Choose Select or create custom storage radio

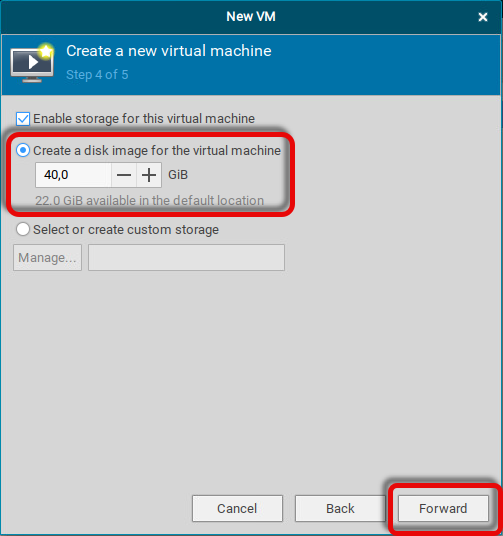(23, 229)
